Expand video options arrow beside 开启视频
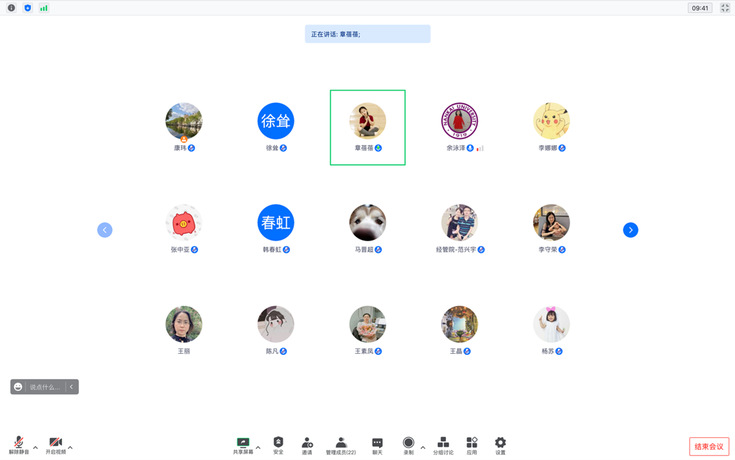The image size is (735, 460). tap(70, 447)
